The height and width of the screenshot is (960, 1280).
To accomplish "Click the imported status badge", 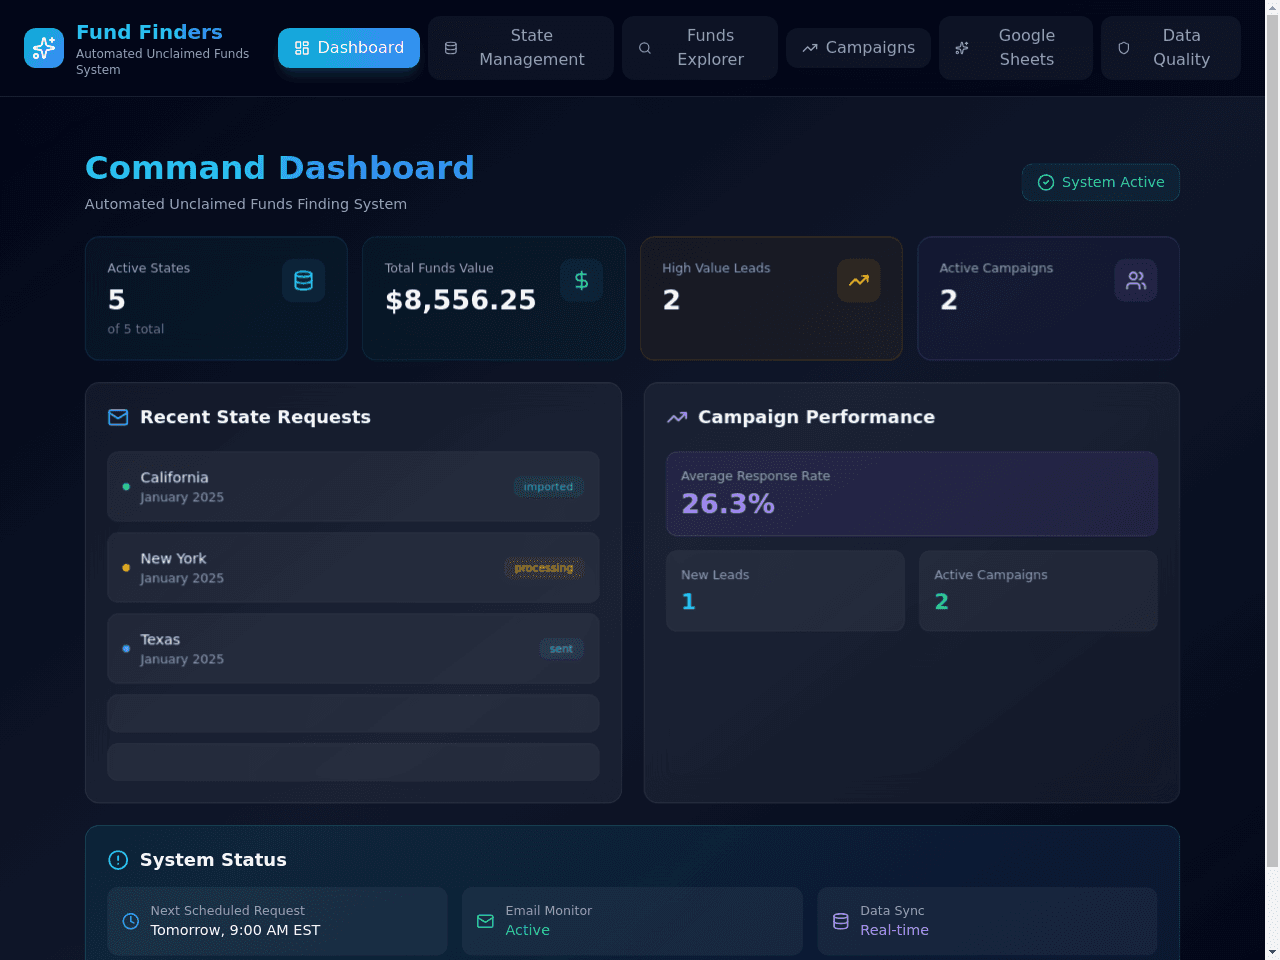I will (x=549, y=487).
